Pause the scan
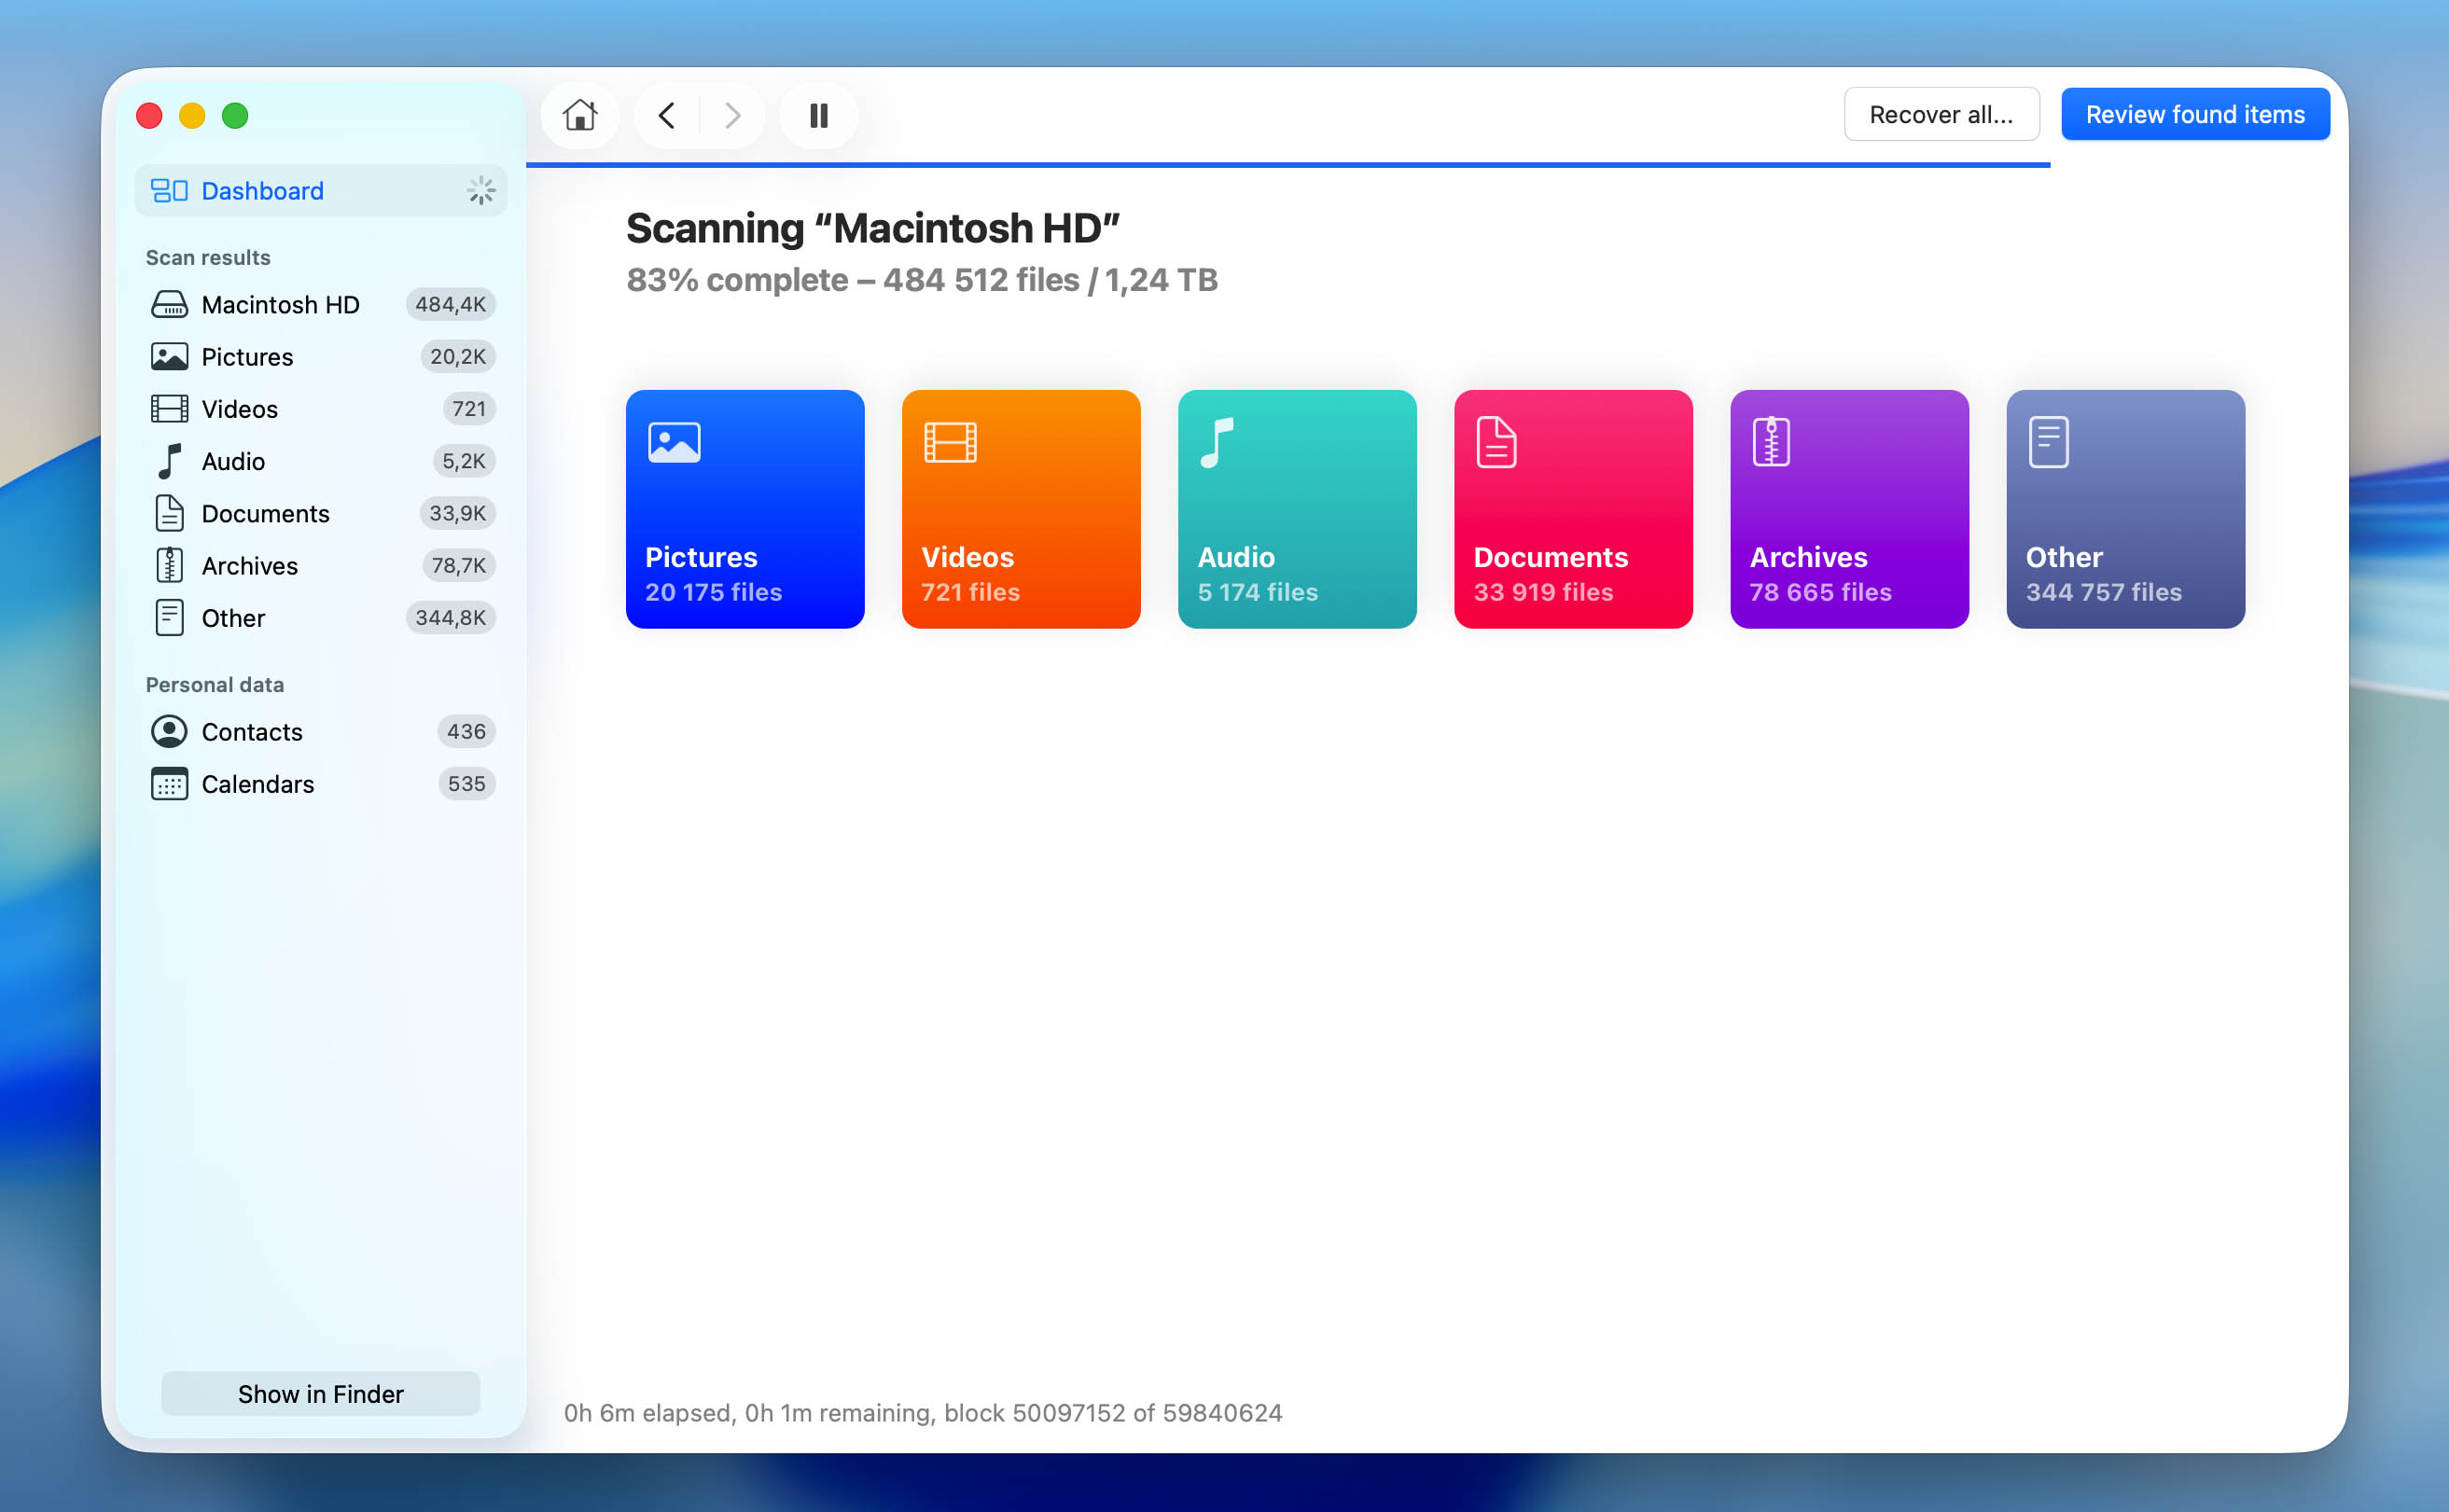Viewport: 2449px width, 1512px height. point(819,115)
